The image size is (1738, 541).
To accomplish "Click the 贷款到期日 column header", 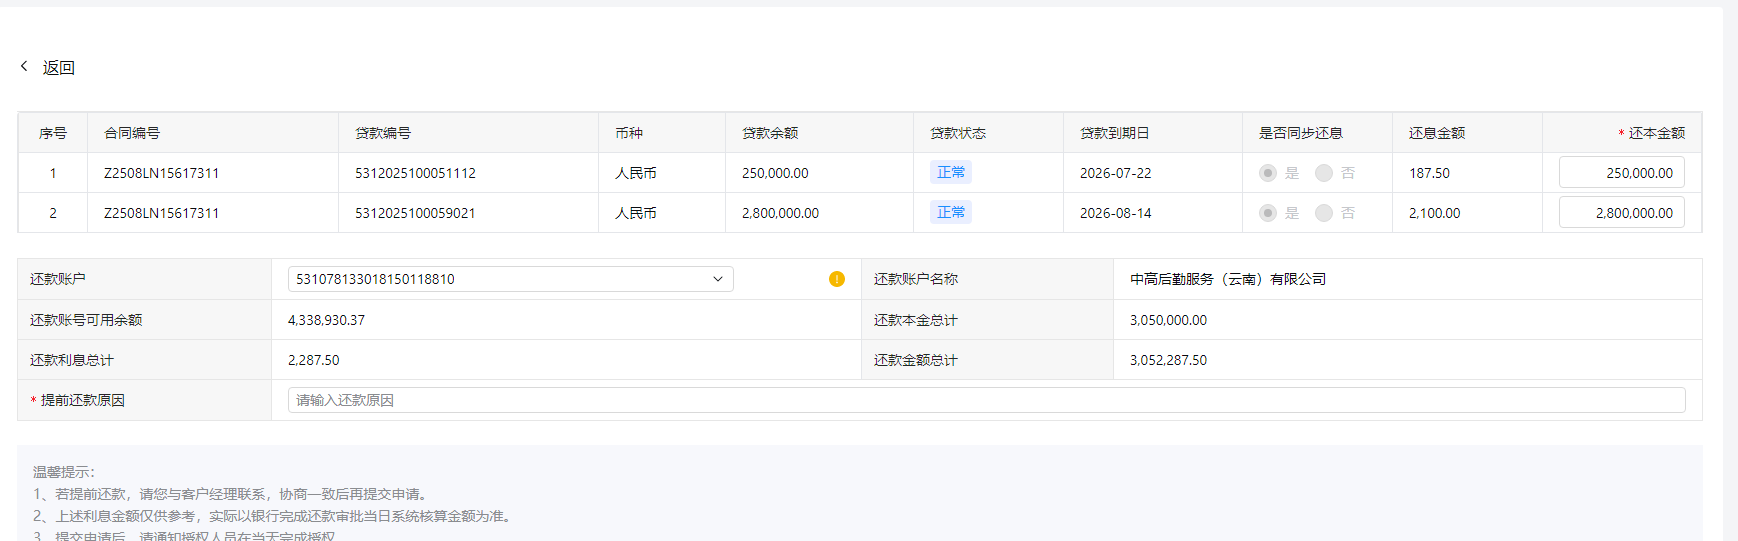I will (1114, 133).
